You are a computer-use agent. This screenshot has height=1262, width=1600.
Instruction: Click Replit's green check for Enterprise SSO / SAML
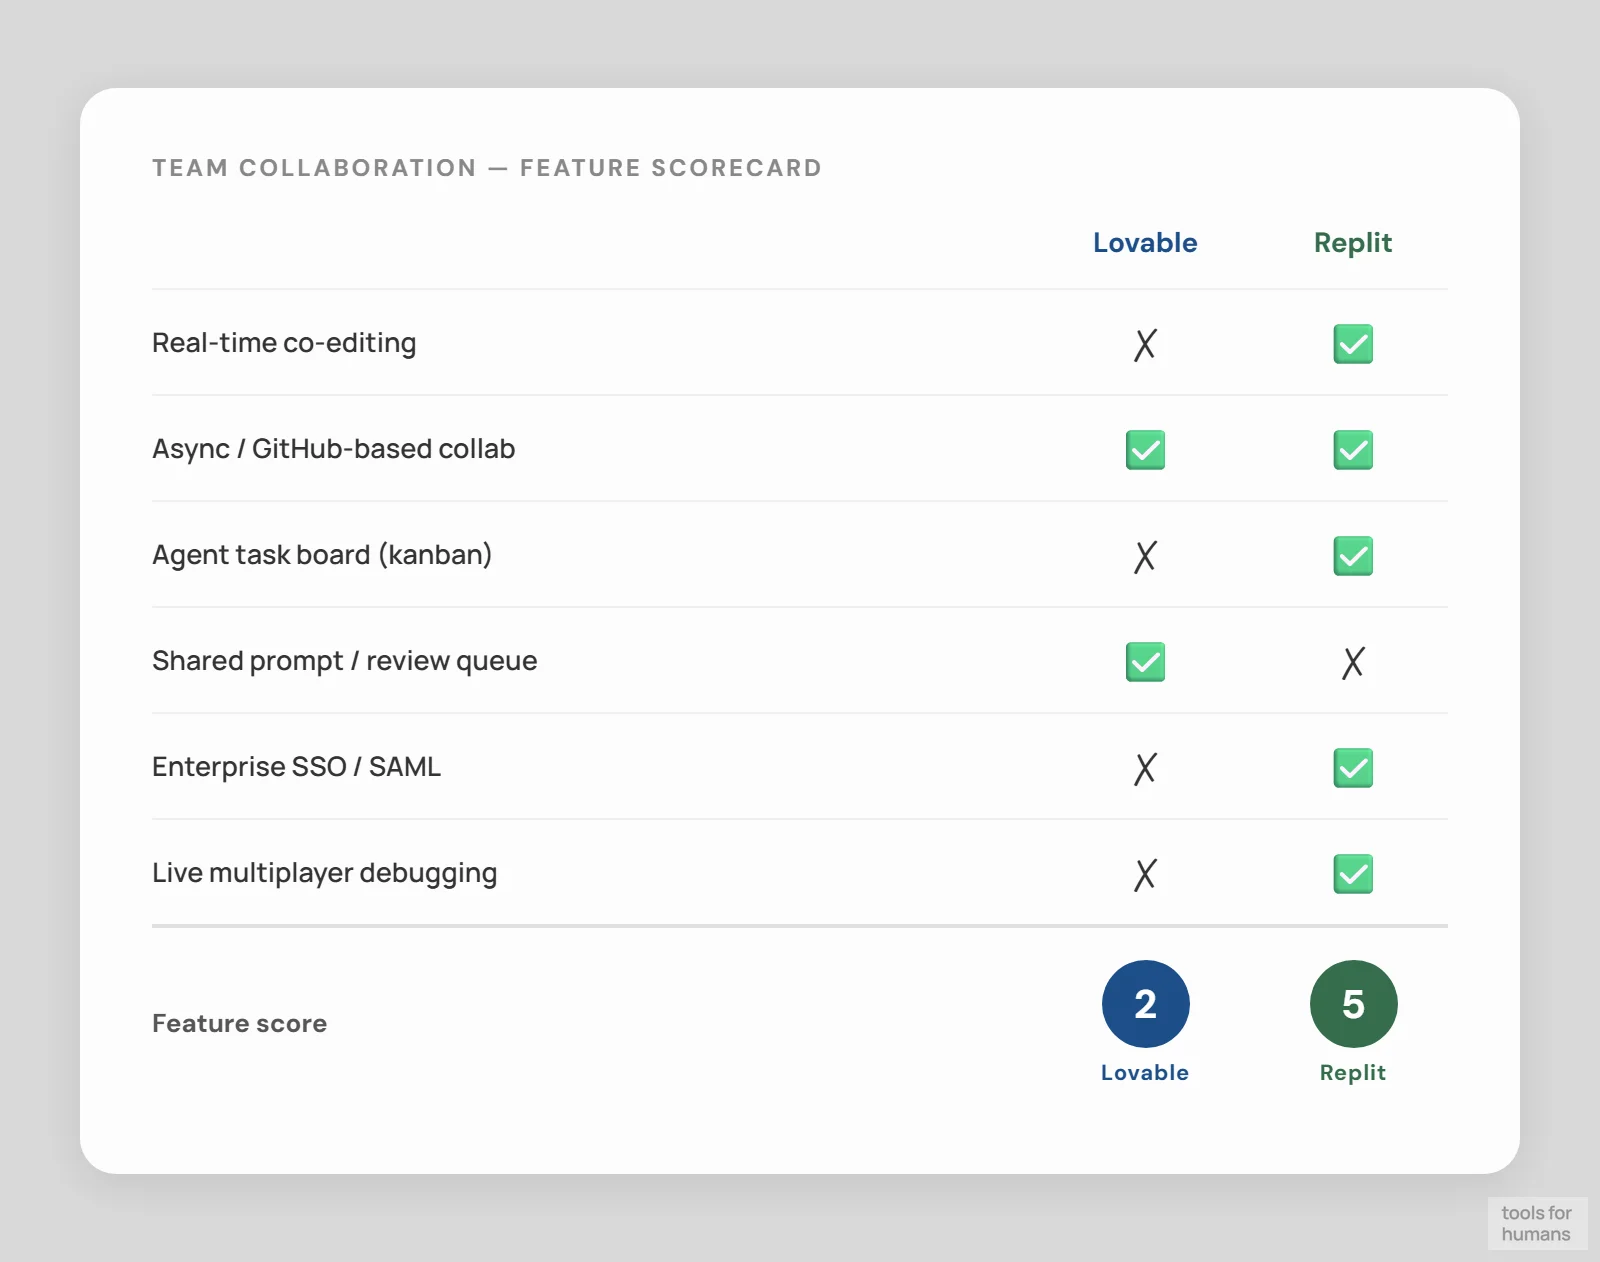(x=1353, y=768)
